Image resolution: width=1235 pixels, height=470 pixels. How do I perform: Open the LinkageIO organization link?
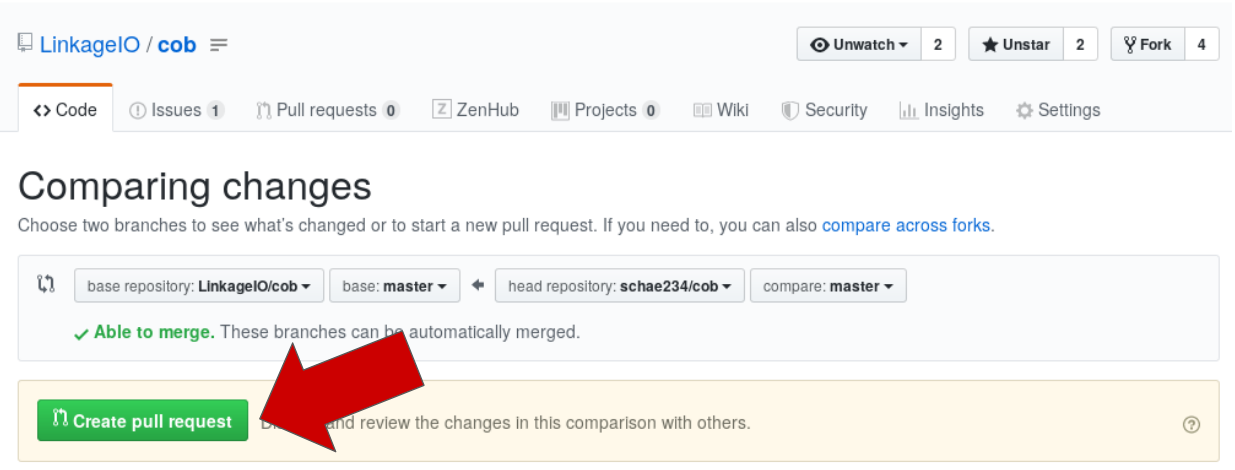click(90, 45)
